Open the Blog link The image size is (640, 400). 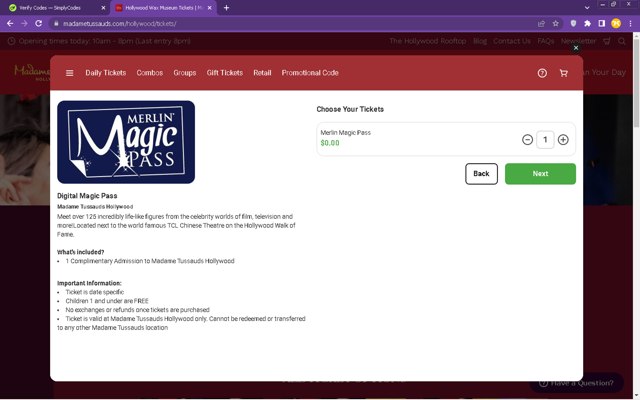point(480,41)
